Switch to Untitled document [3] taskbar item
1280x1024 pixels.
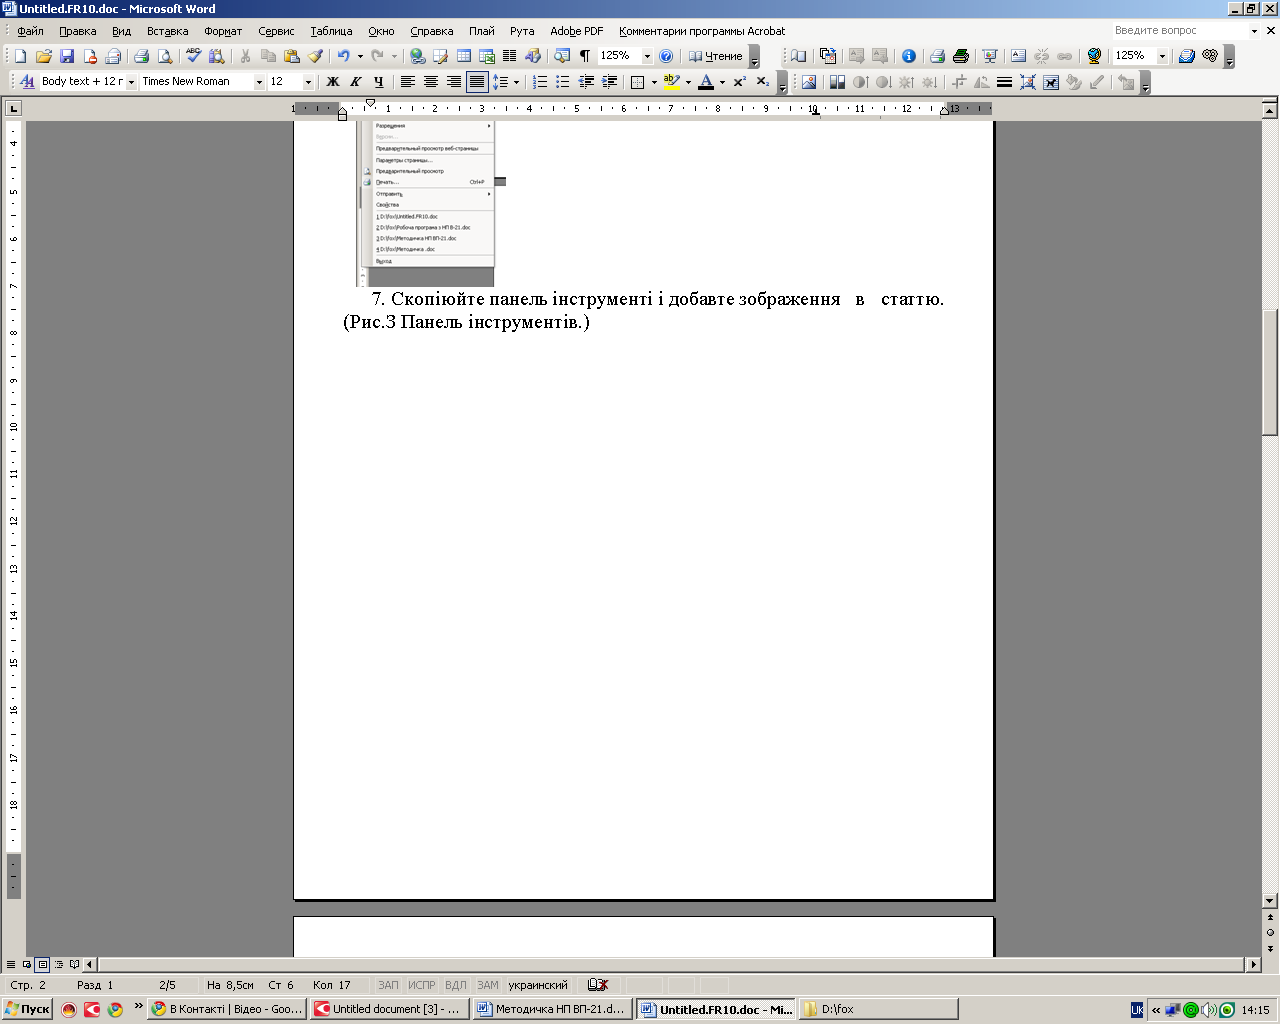pos(389,1009)
